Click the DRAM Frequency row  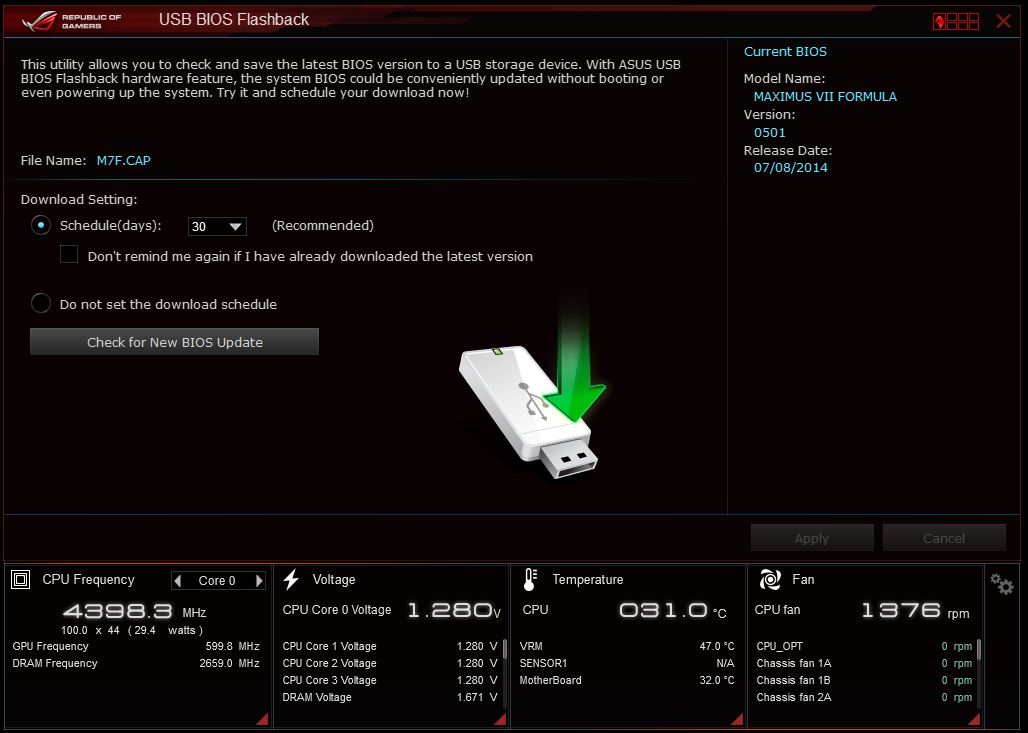[136, 664]
